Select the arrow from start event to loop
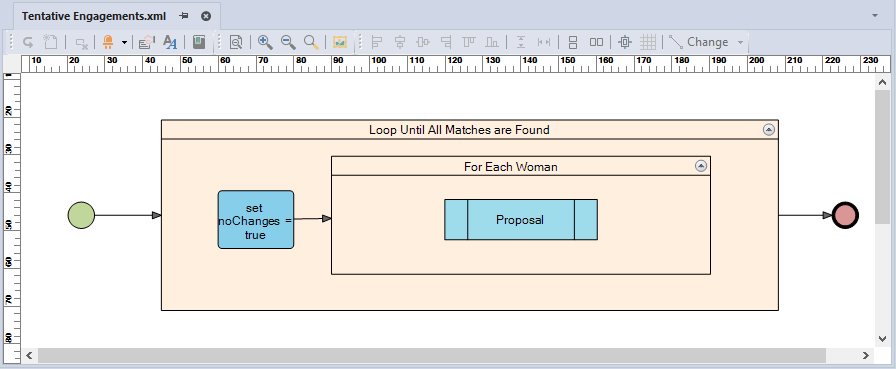This screenshot has width=896, height=369. coord(128,215)
